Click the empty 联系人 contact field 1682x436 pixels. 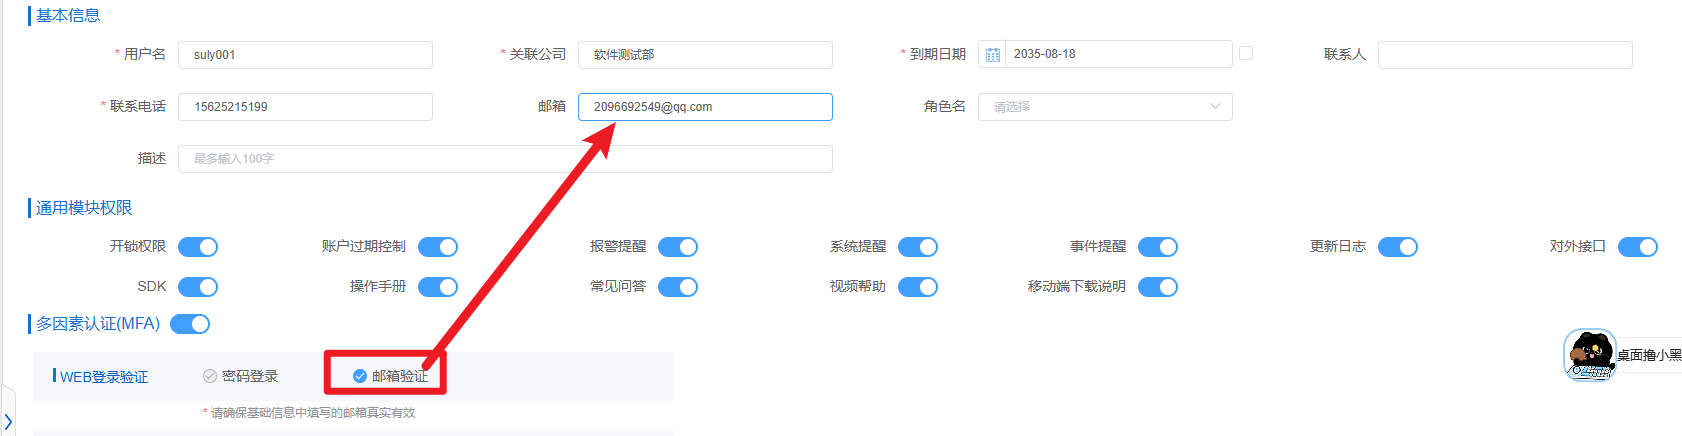point(1504,55)
